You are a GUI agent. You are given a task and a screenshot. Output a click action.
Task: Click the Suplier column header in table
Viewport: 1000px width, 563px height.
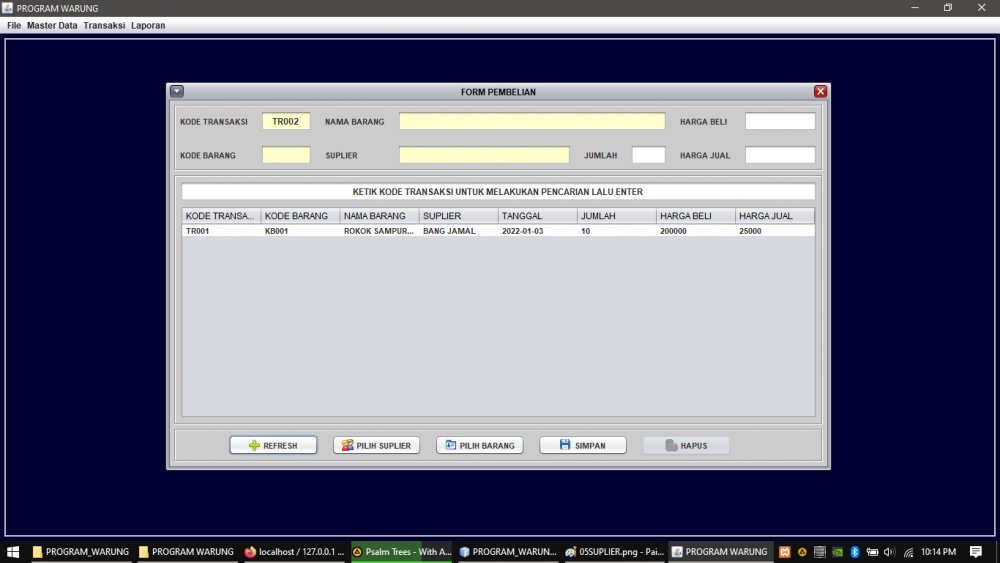pyautogui.click(x=458, y=216)
